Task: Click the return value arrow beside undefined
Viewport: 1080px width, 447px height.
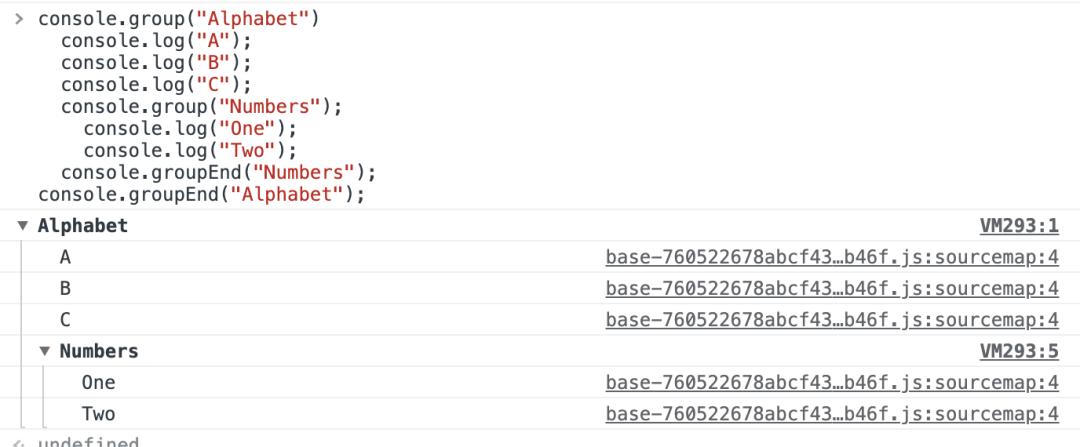Action: (22, 441)
